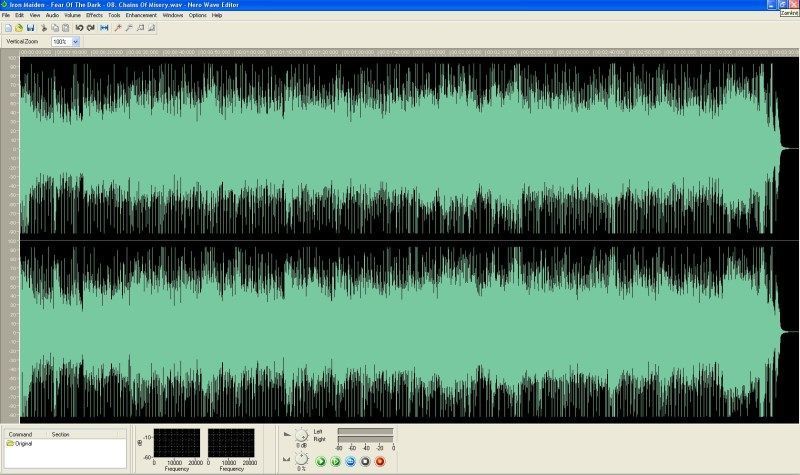Click the right frequency spectrum display
The image size is (800, 475).
pyautogui.click(x=231, y=443)
